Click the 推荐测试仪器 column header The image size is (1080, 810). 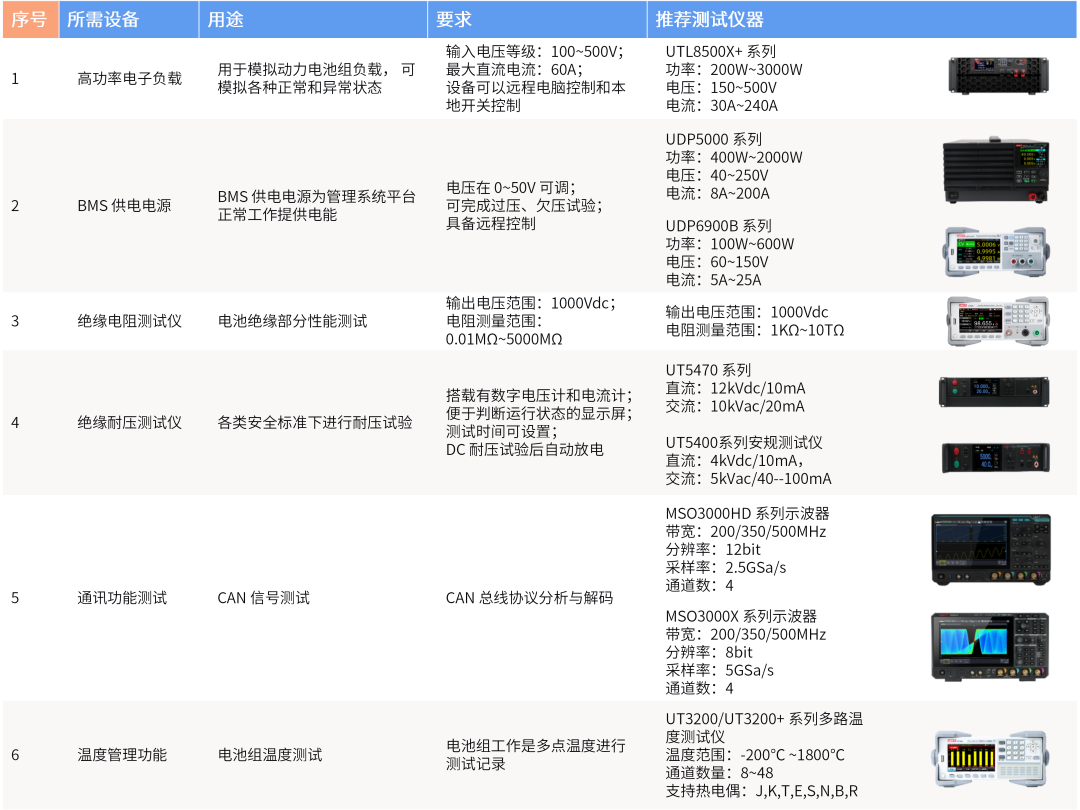862,19
